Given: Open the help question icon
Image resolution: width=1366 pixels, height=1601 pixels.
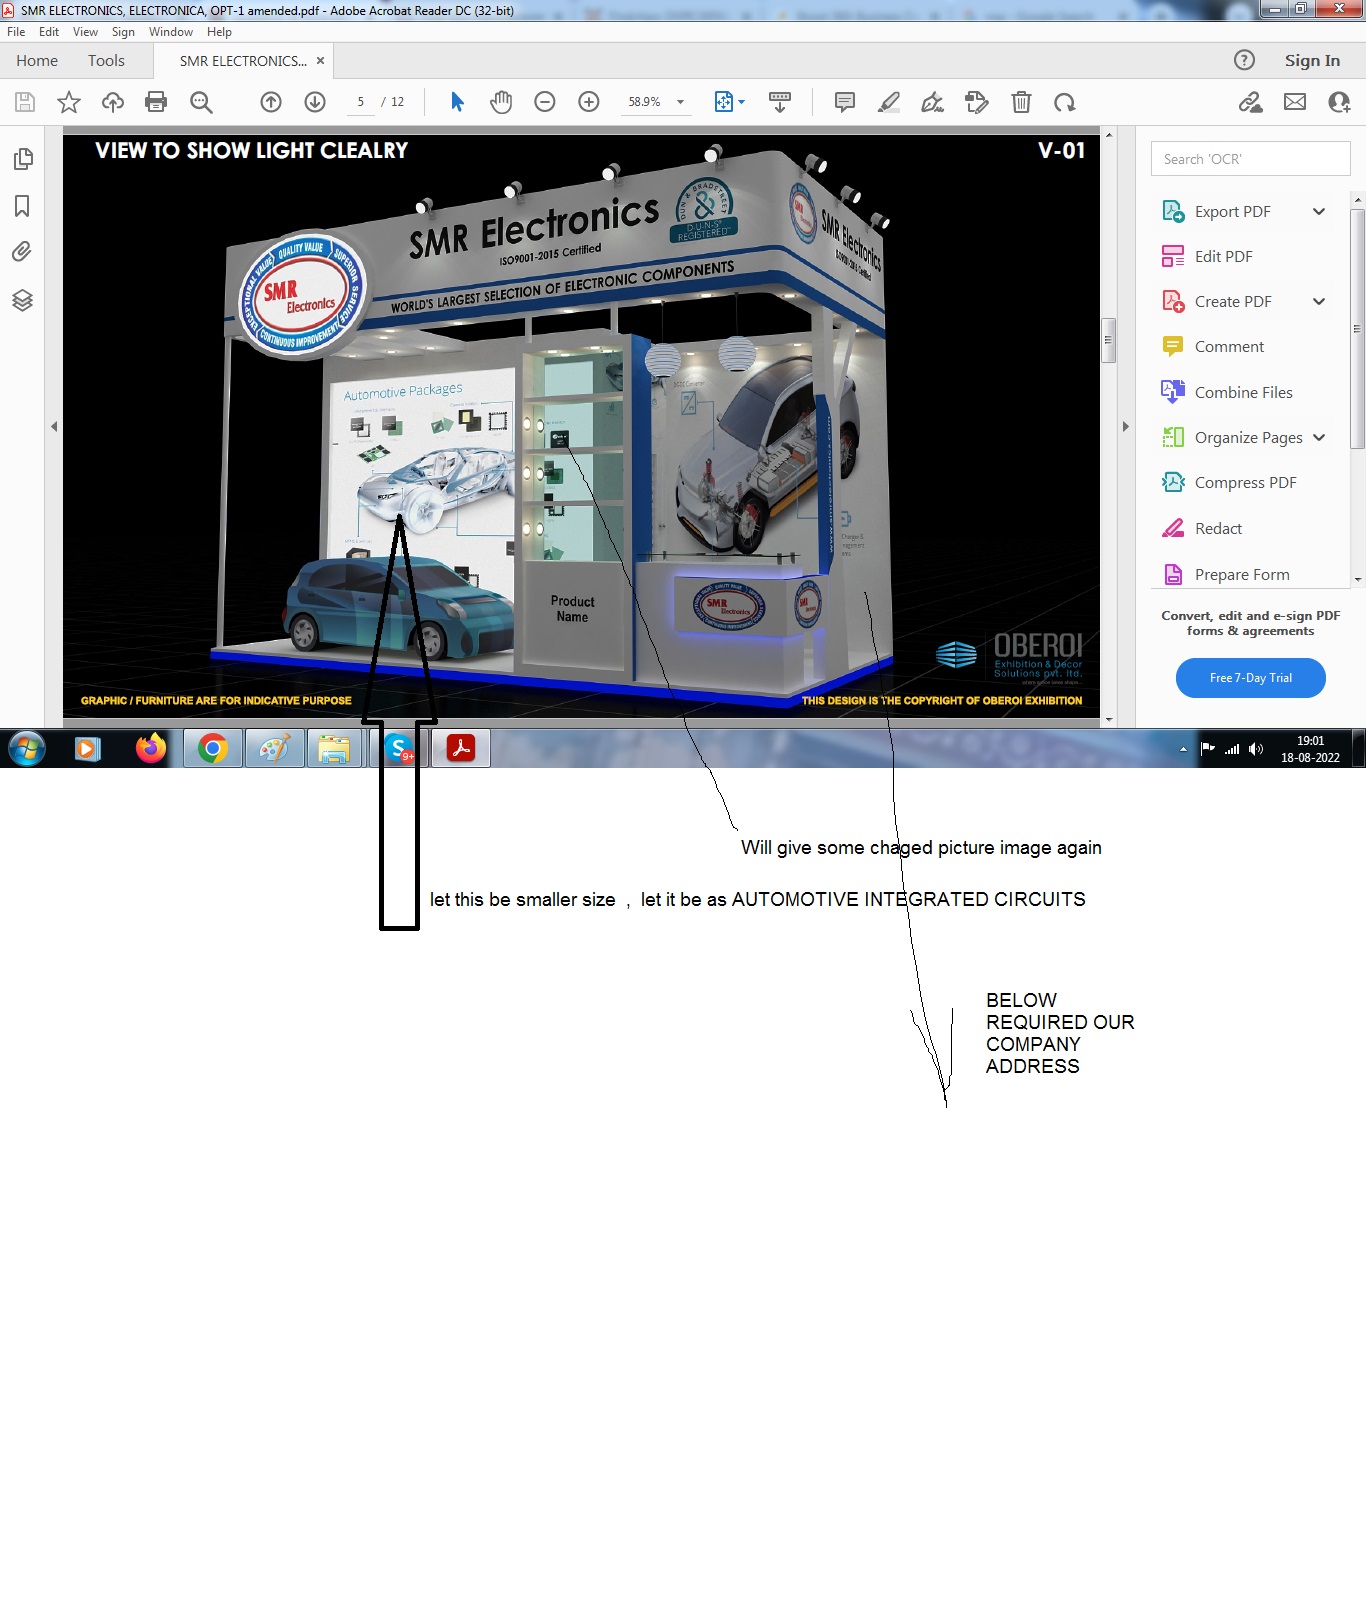Looking at the screenshot, I should point(1244,60).
